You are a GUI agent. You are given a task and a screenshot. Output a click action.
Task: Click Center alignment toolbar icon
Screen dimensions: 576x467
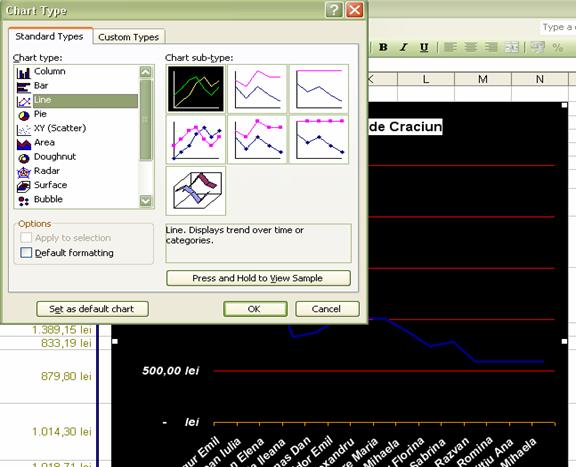(x=471, y=47)
